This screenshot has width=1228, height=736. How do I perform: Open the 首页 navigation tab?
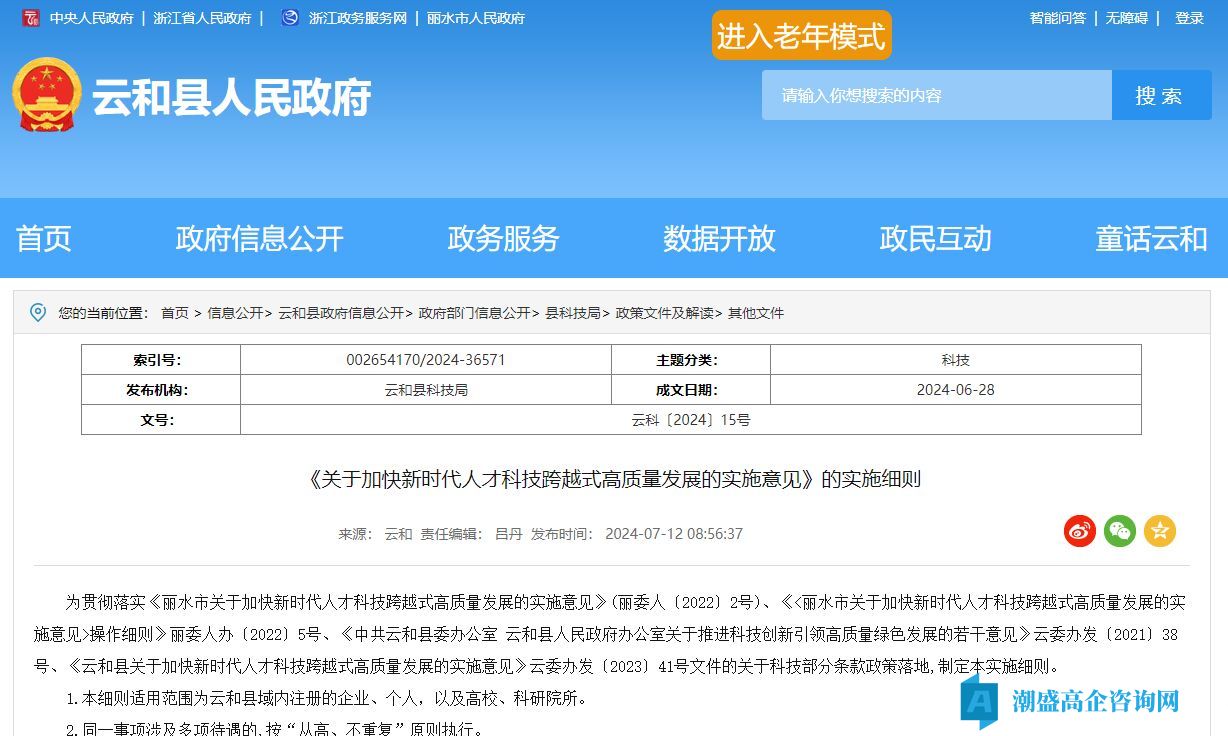tap(44, 239)
